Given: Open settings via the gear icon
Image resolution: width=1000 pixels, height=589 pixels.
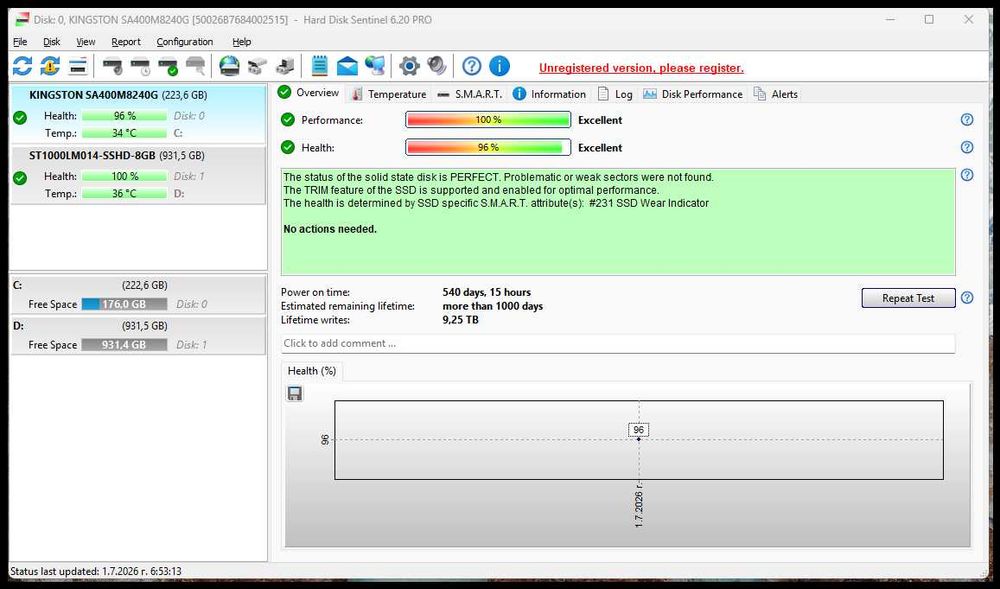Looking at the screenshot, I should coord(409,66).
